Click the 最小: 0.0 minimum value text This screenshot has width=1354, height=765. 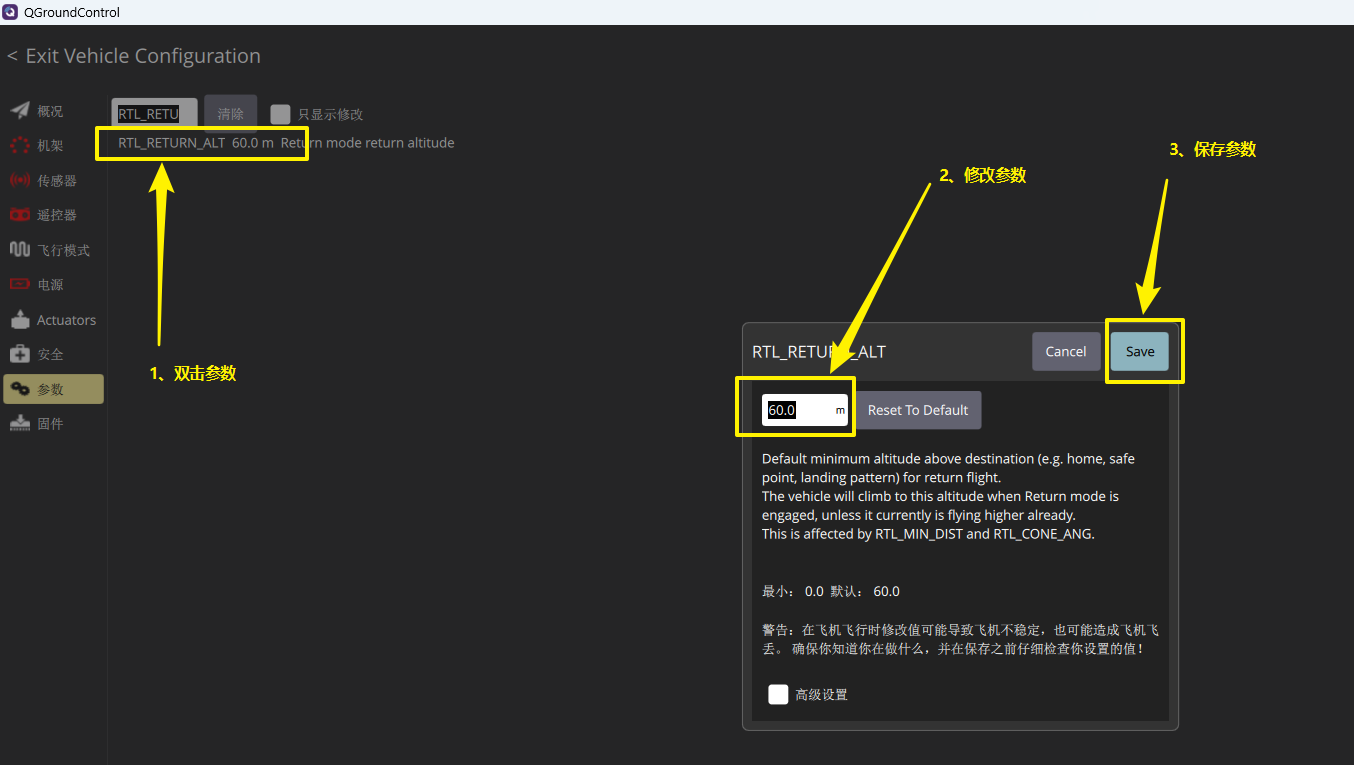coord(793,591)
